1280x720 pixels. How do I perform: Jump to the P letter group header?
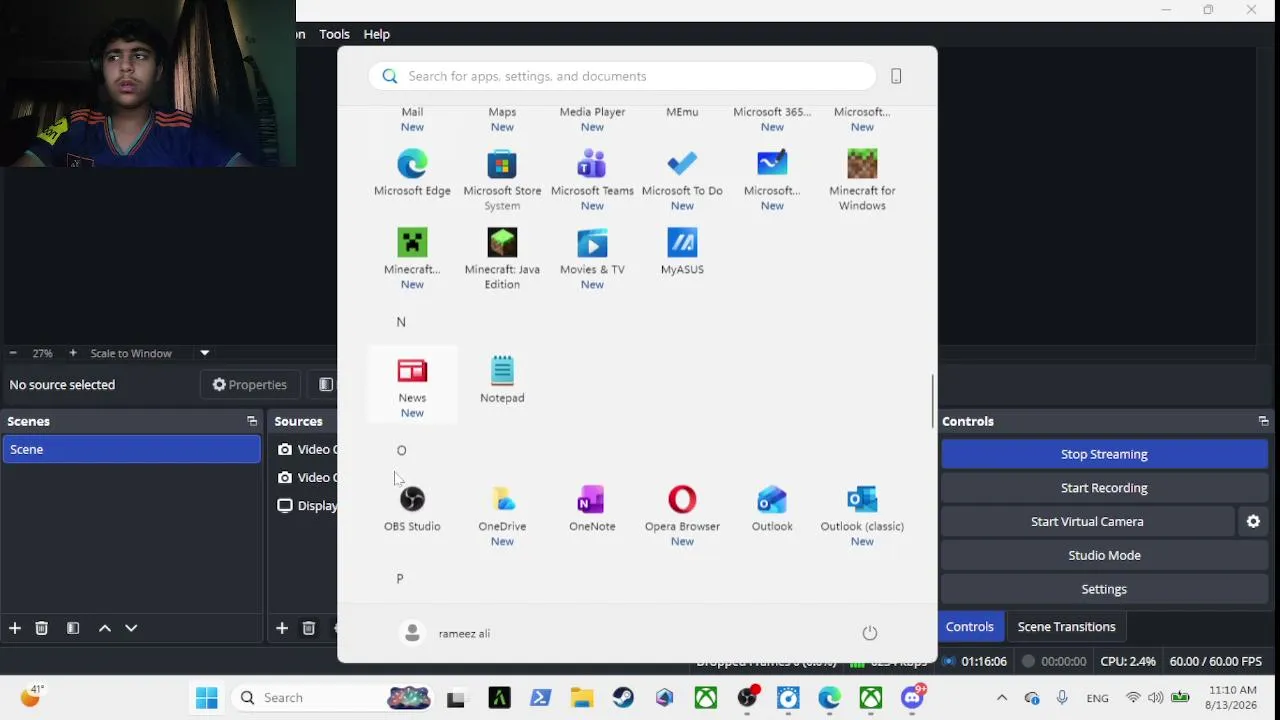click(400, 579)
